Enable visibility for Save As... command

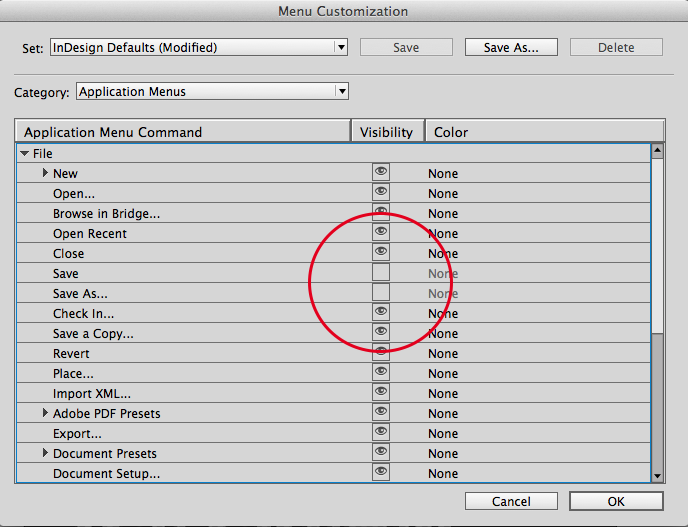point(381,293)
